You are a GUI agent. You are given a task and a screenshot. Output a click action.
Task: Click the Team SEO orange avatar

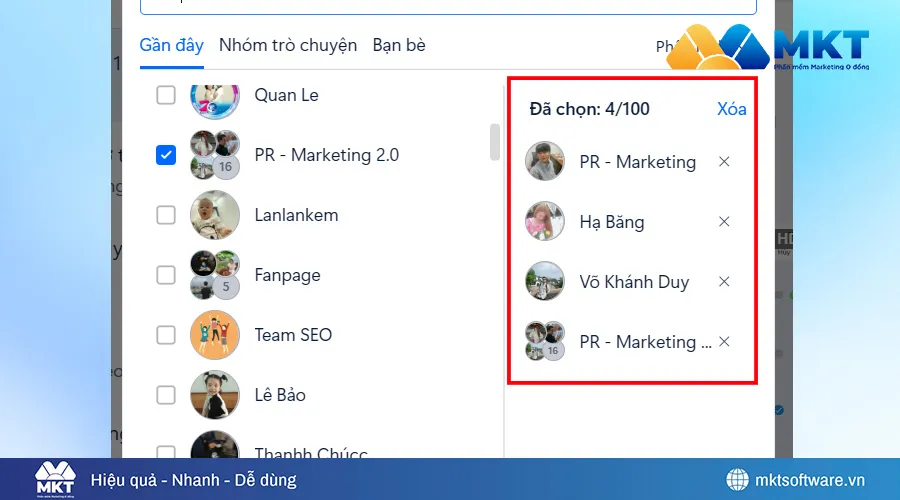click(215, 335)
